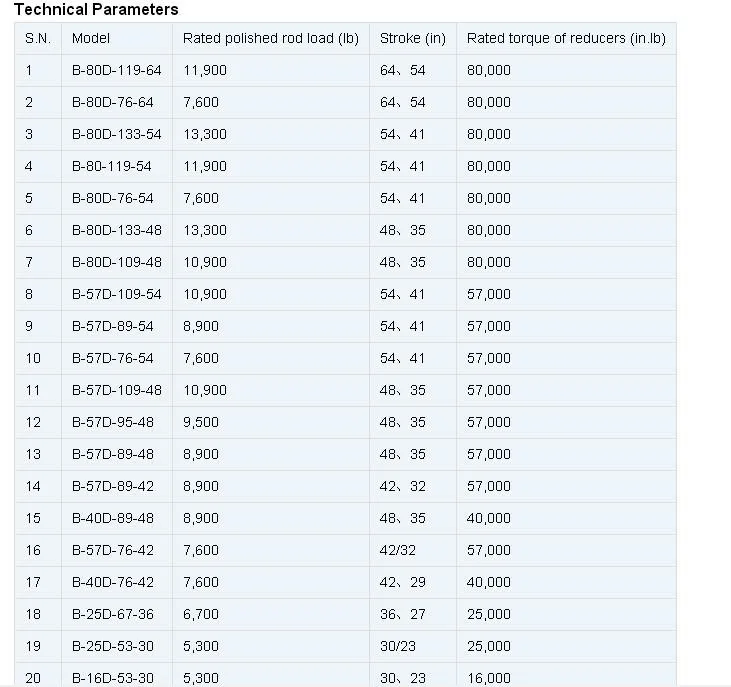Select the B-80D-133-54 model cell
The width and height of the screenshot is (731, 687).
116,134
